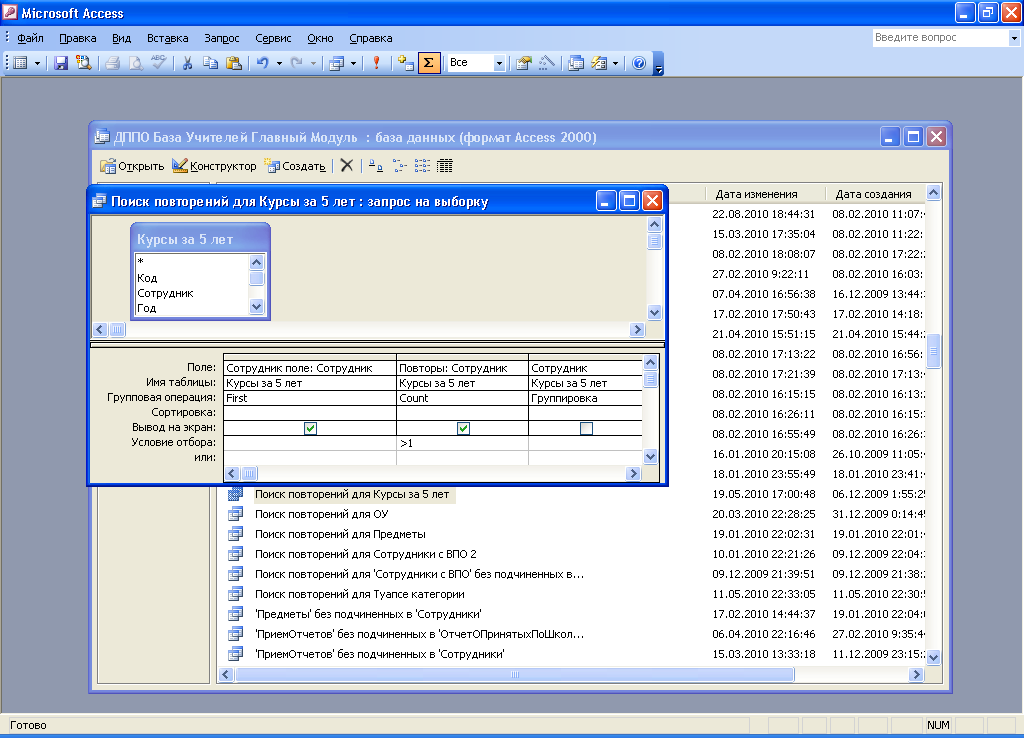Click the query icon beside 'Поиск повторений для Туапсе категории'

[x=236, y=594]
